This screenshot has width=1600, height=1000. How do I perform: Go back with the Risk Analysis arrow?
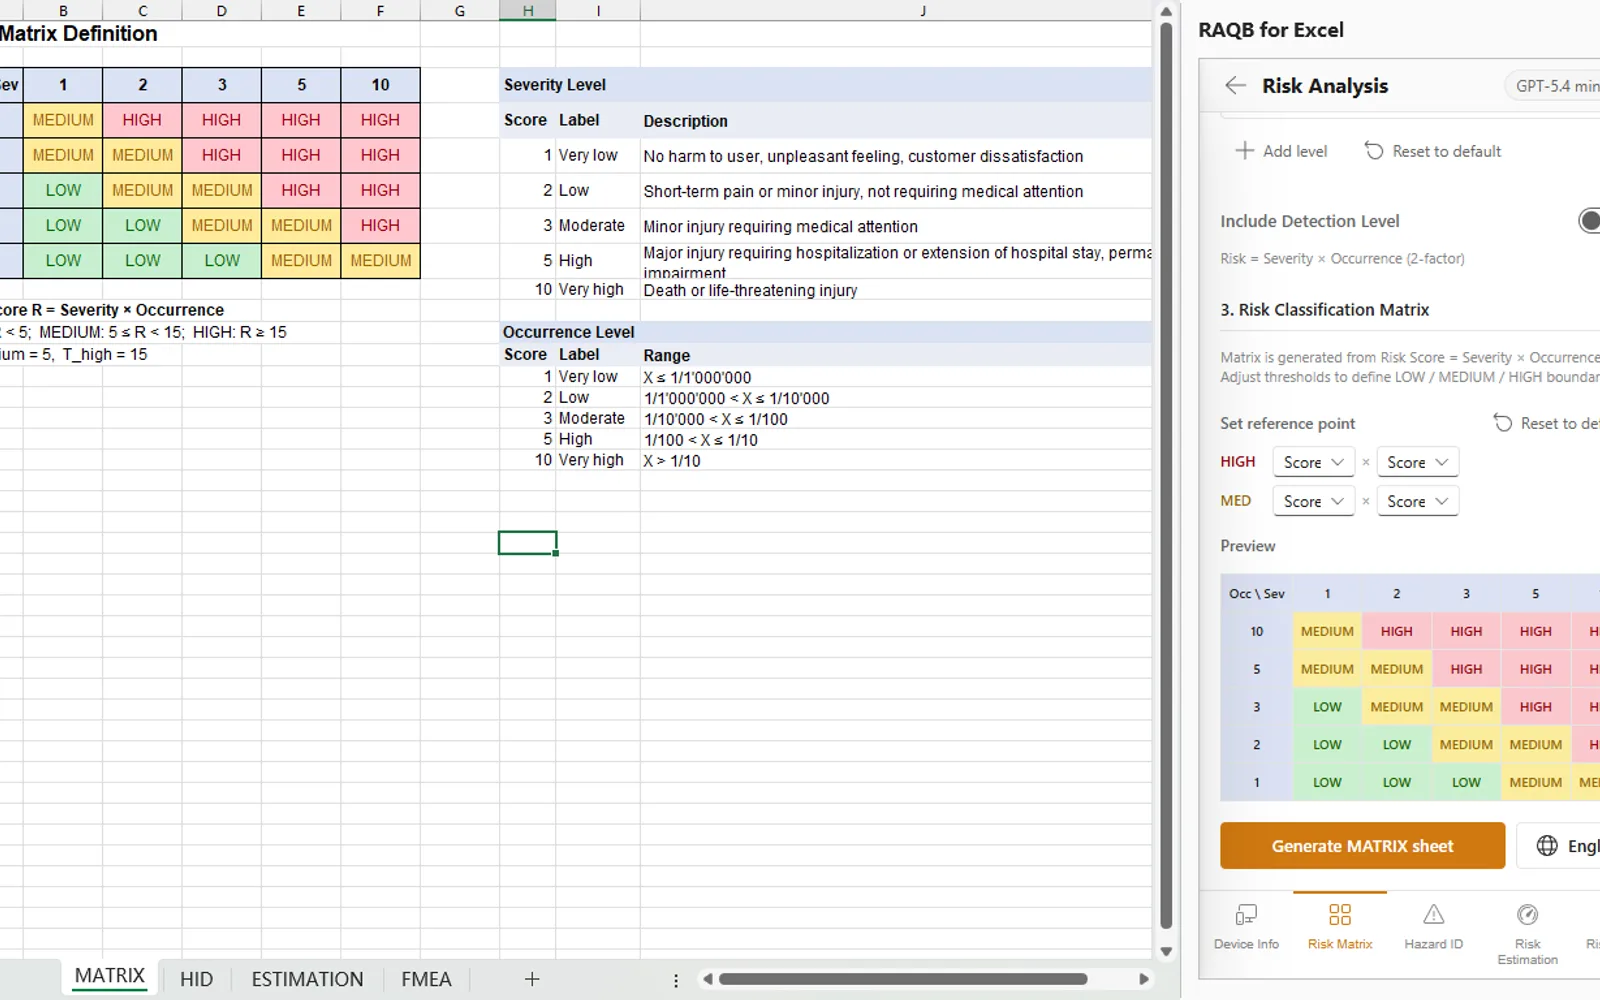click(x=1235, y=86)
